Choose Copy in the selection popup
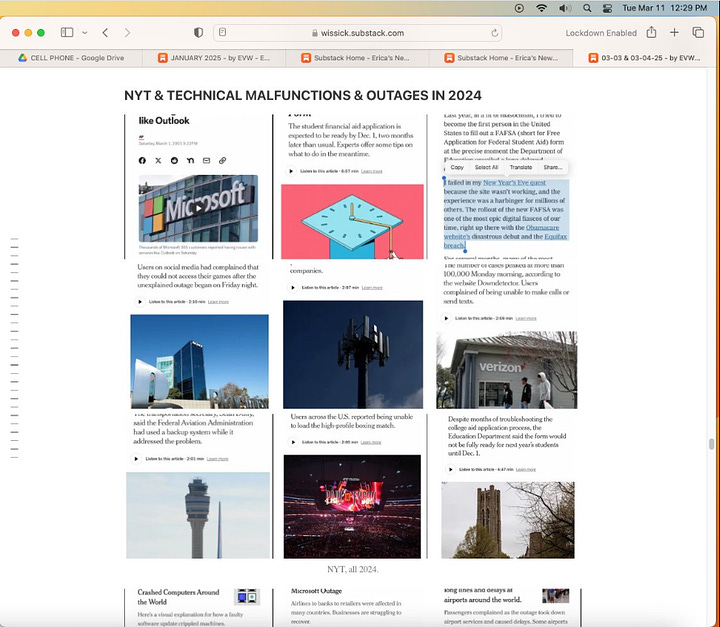This screenshot has width=720, height=627. coord(457,167)
